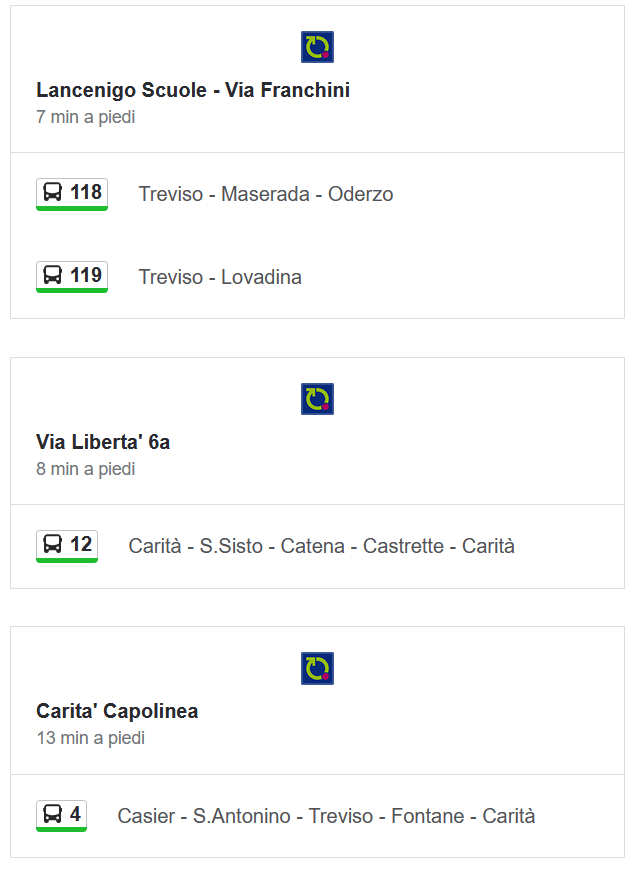Screen dimensions: 633x870
Task: Click the bus icon in the 118 badge
Action: pyautogui.click(x=53, y=192)
